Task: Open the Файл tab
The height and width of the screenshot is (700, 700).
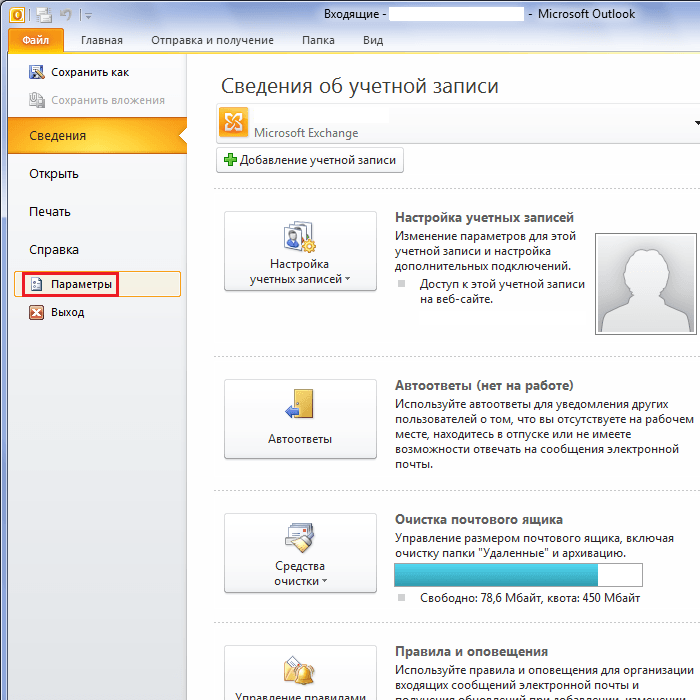Action: click(x=36, y=40)
